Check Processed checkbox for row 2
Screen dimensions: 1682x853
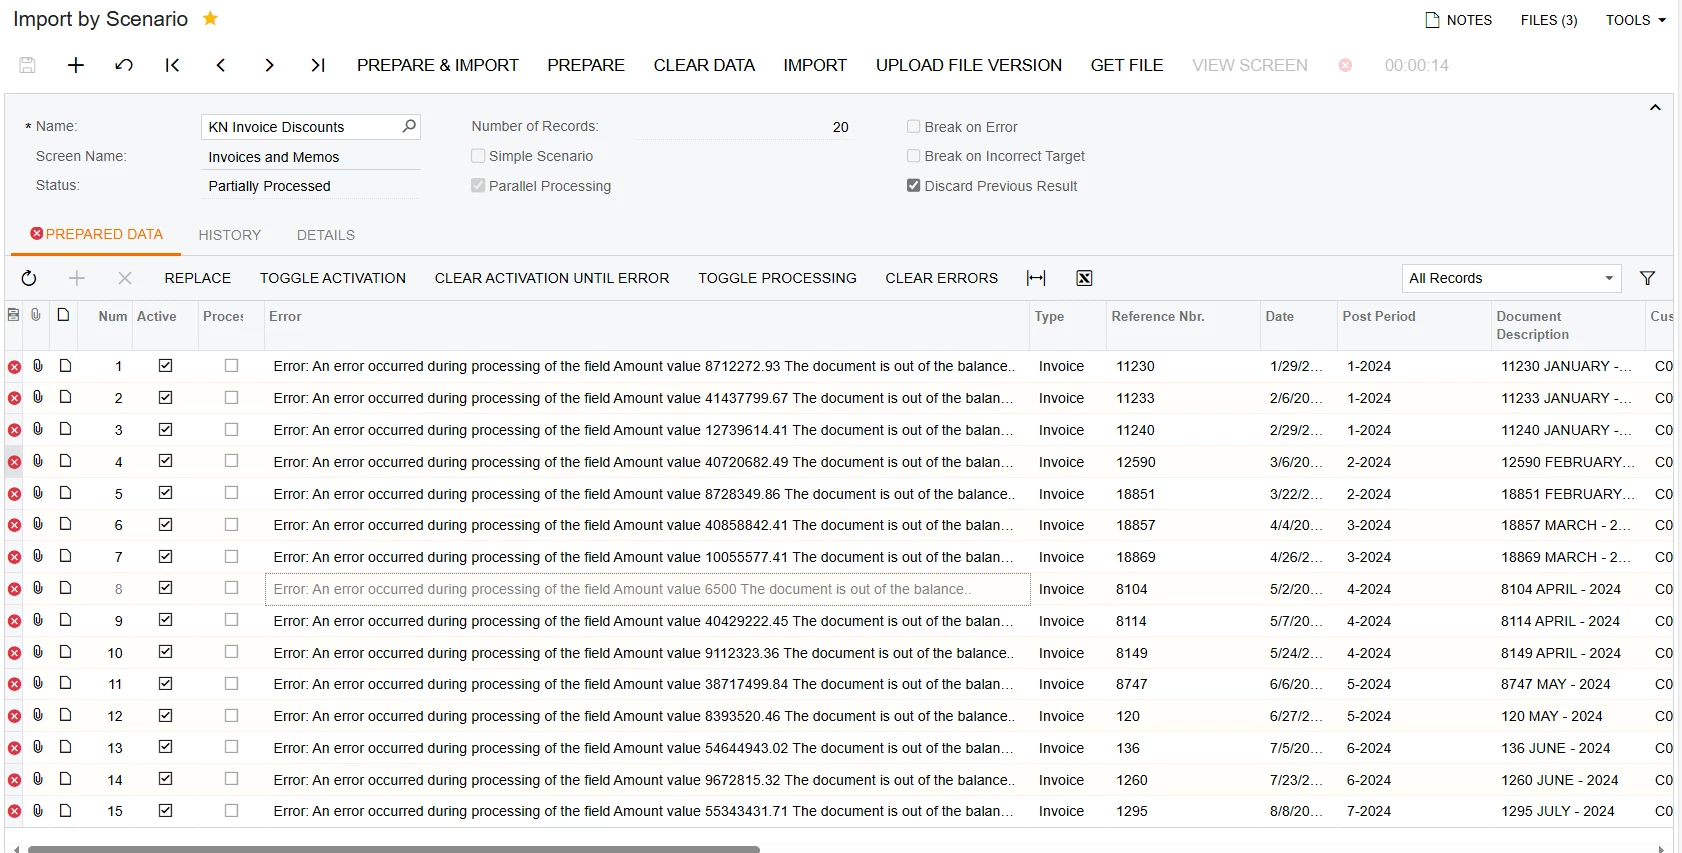[x=231, y=398]
